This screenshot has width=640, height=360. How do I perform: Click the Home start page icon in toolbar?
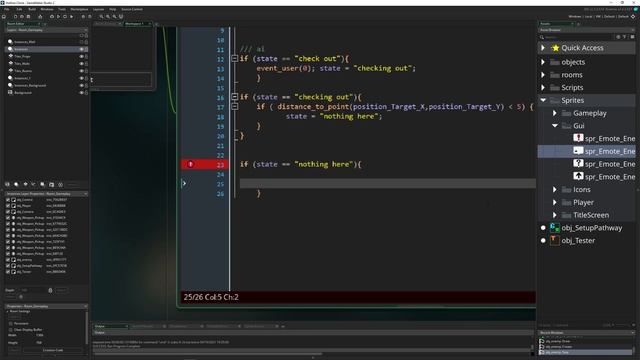tap(4, 17)
